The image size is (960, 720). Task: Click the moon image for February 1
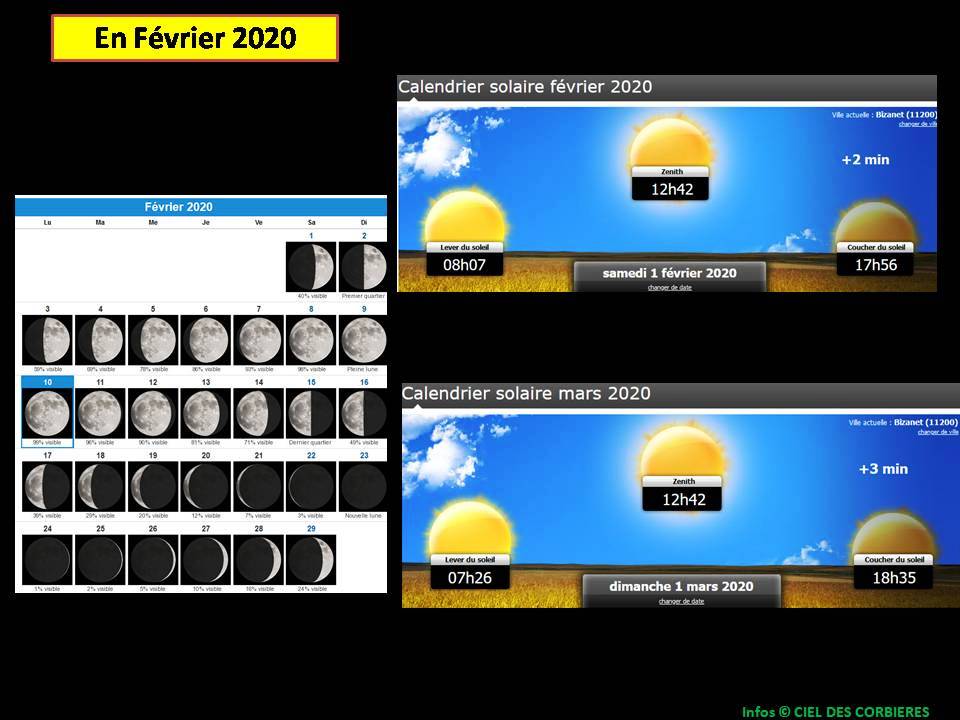[x=311, y=267]
